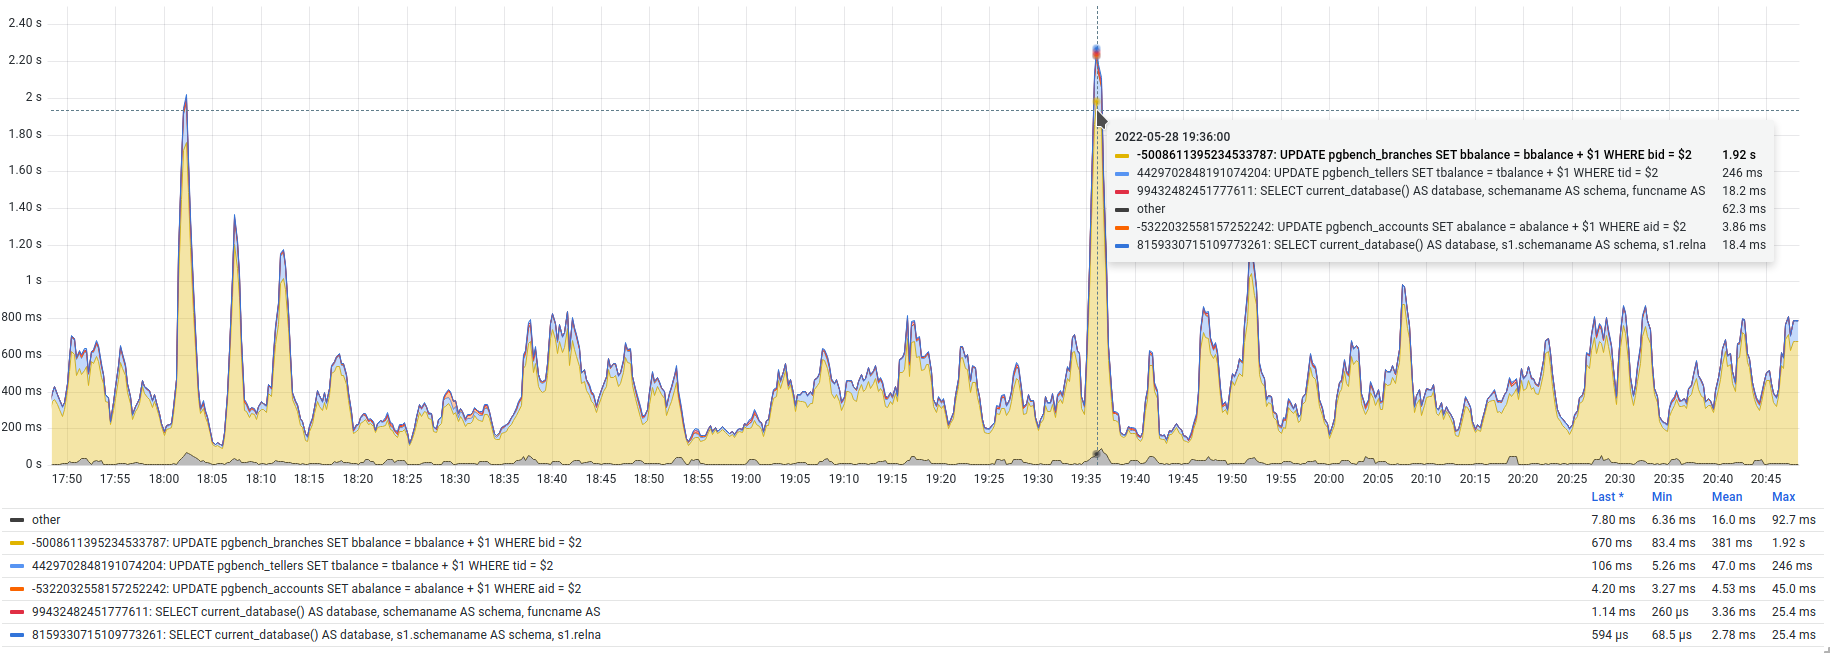Click the 20:45 label on the time axis

pos(1766,479)
